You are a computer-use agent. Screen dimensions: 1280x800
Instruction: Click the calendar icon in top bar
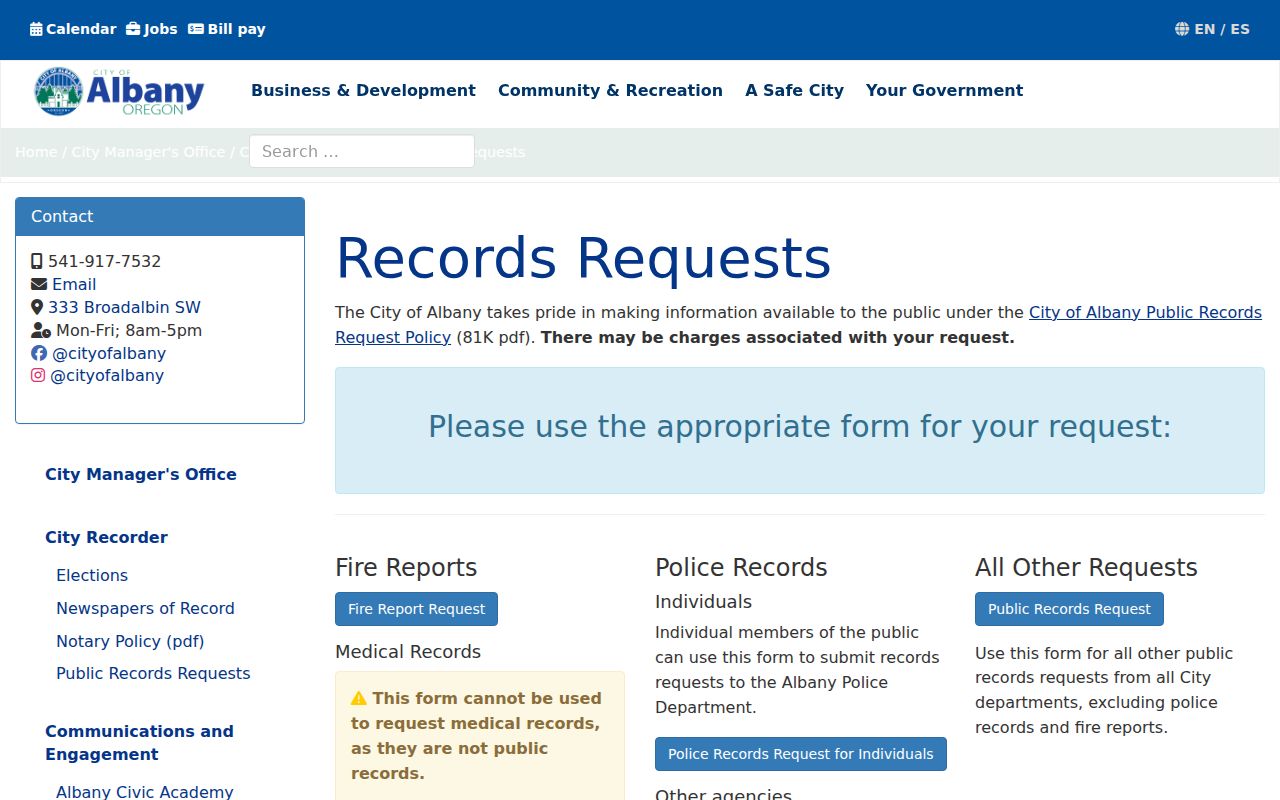36,29
